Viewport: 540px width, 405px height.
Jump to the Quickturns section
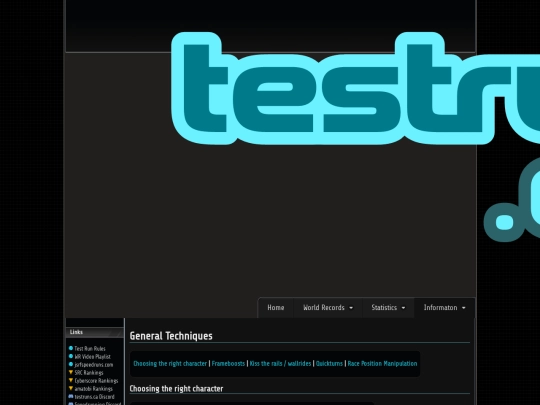click(x=329, y=364)
